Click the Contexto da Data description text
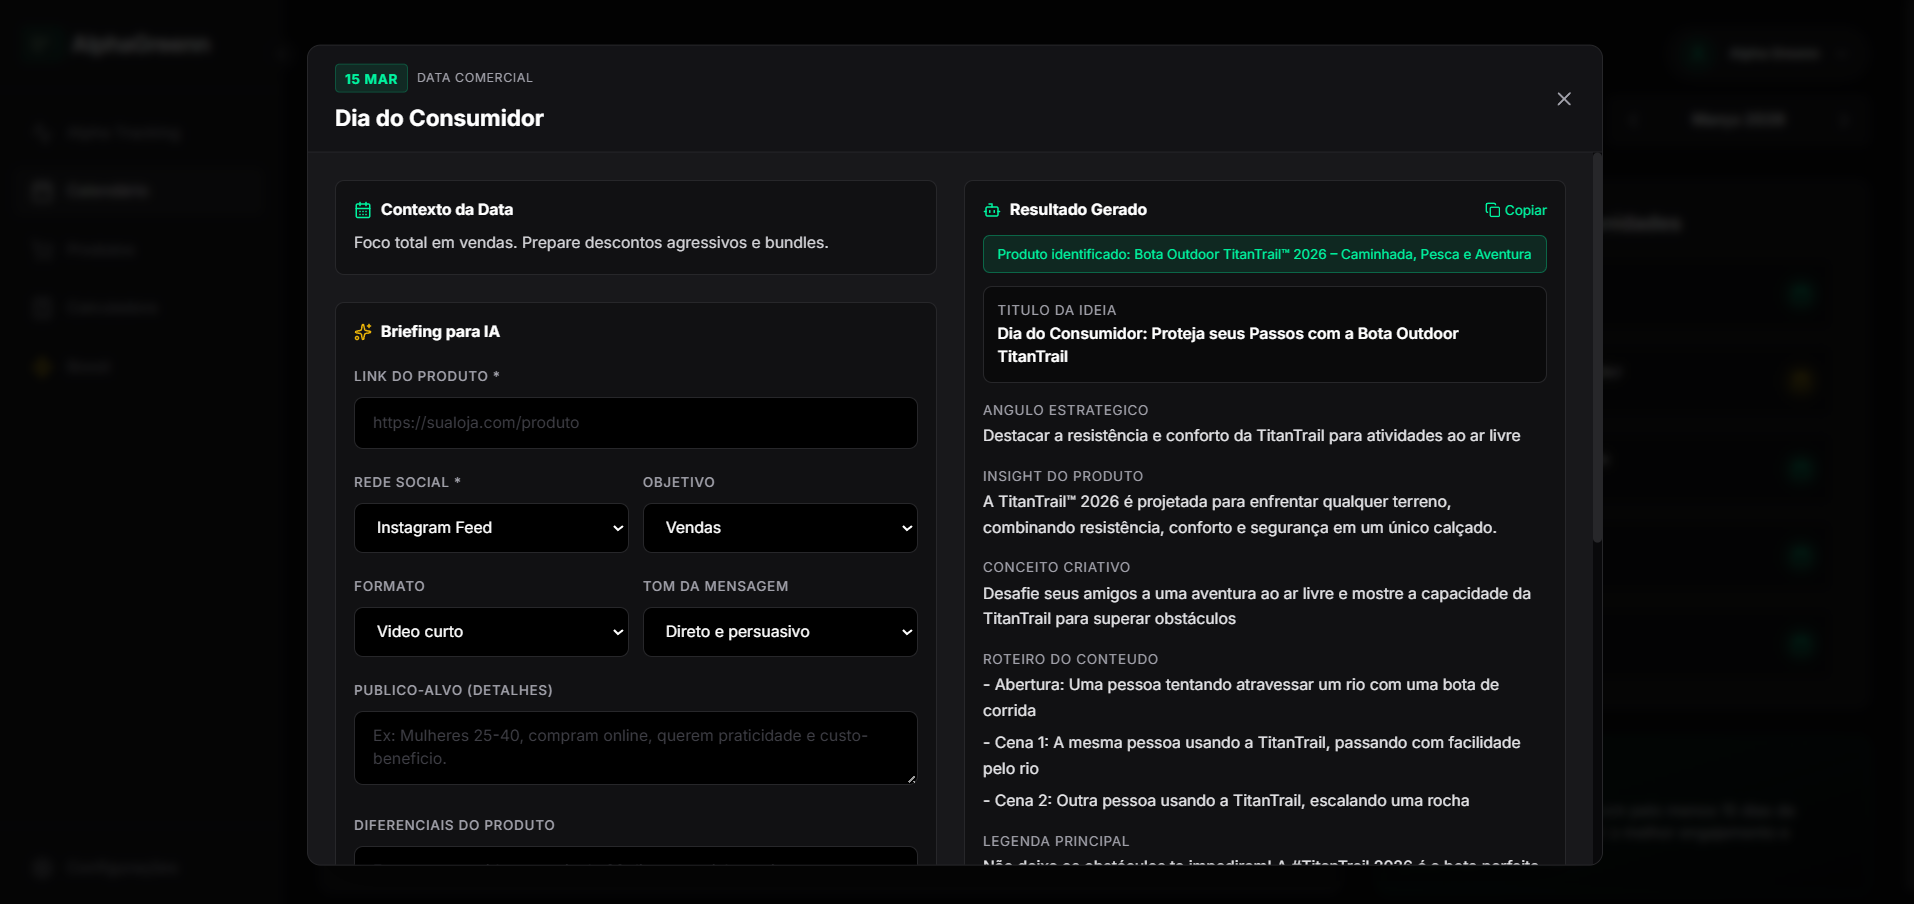1914x904 pixels. pyautogui.click(x=591, y=243)
